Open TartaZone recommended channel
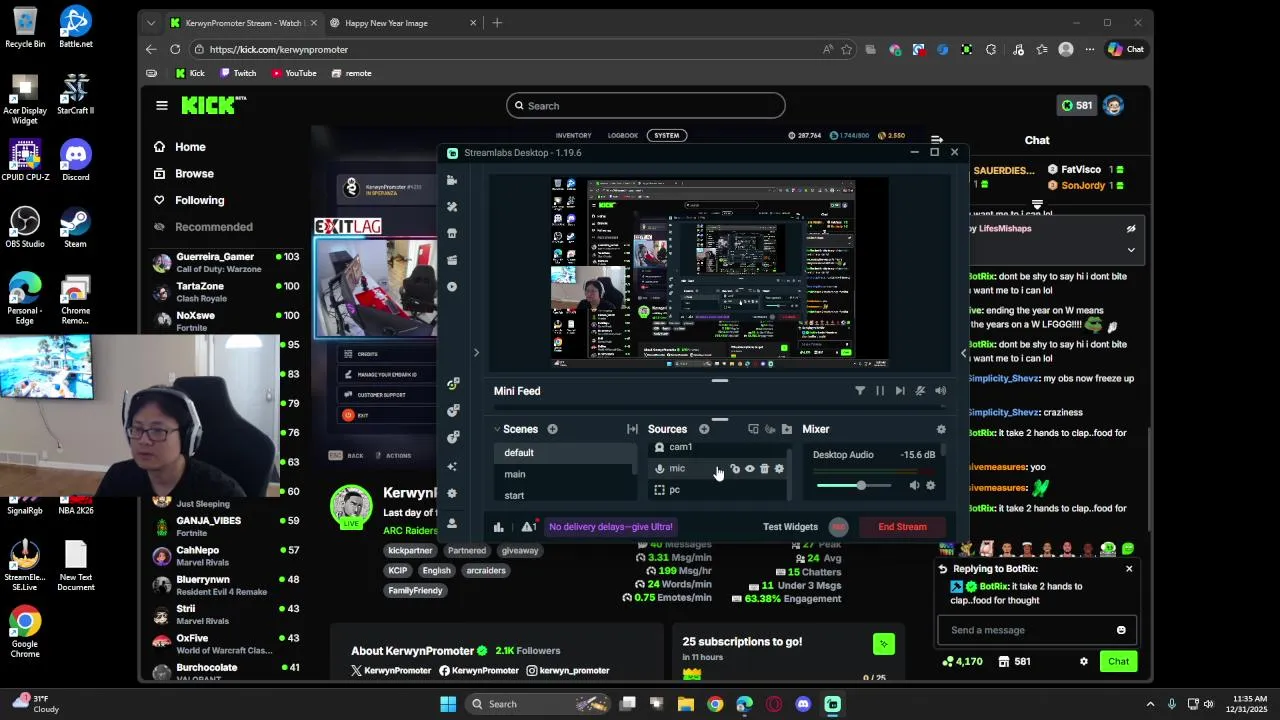The width and height of the screenshot is (1280, 720). click(225, 291)
